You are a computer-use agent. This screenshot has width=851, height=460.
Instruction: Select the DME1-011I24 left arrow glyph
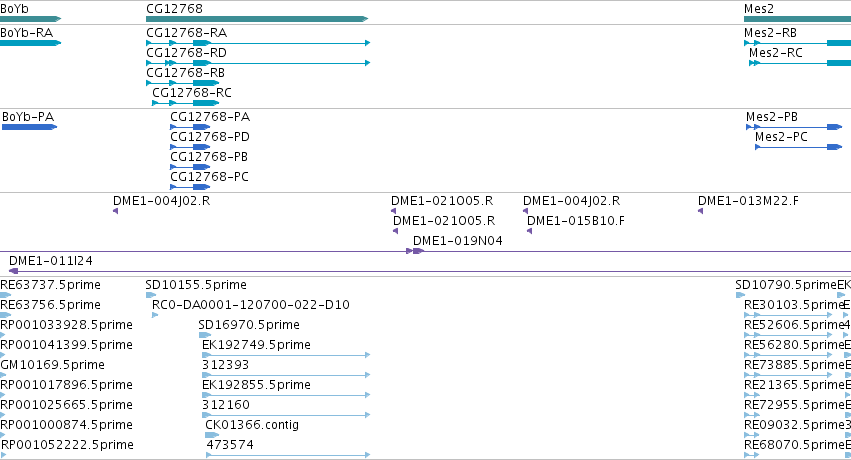pyautogui.click(x=14, y=271)
